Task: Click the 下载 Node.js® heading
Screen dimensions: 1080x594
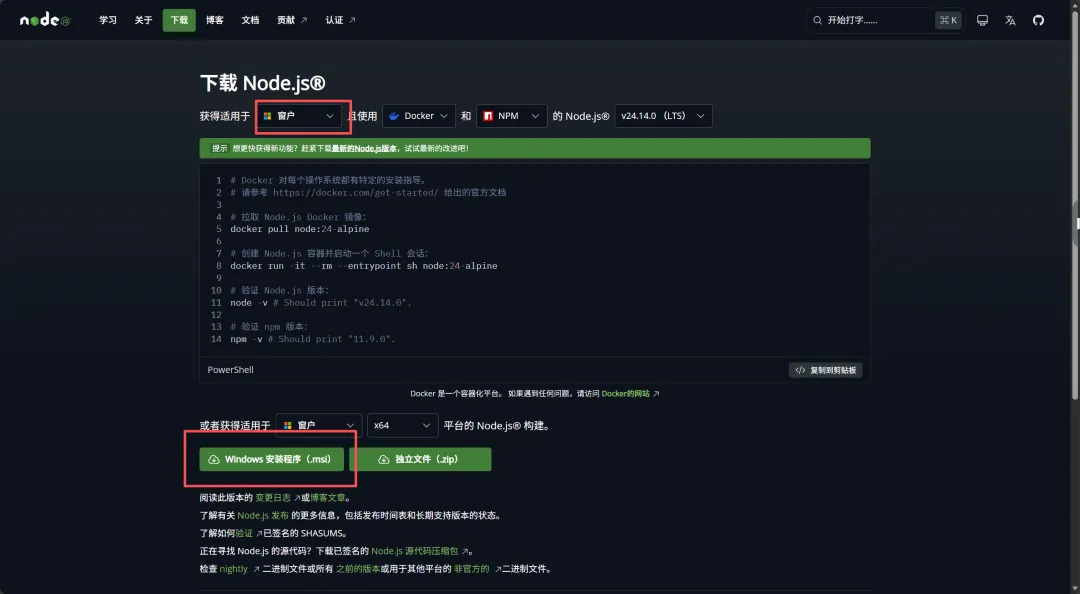Action: (x=262, y=83)
